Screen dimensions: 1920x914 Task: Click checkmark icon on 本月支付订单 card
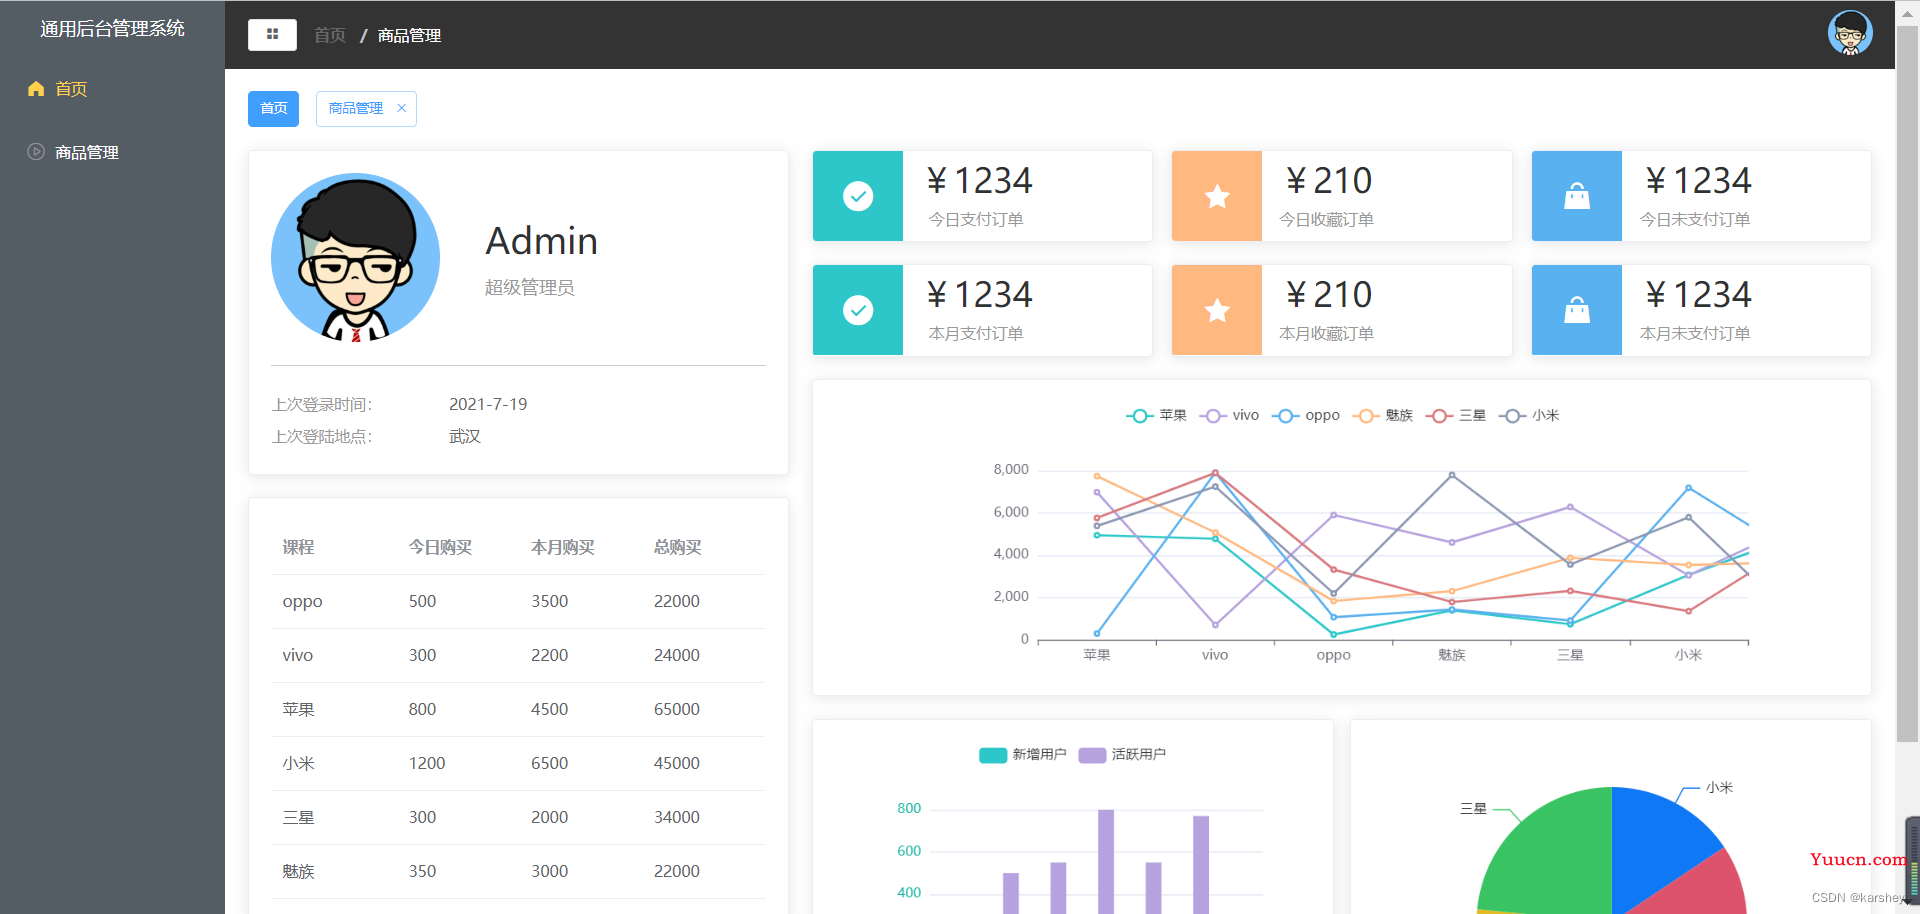click(x=858, y=310)
